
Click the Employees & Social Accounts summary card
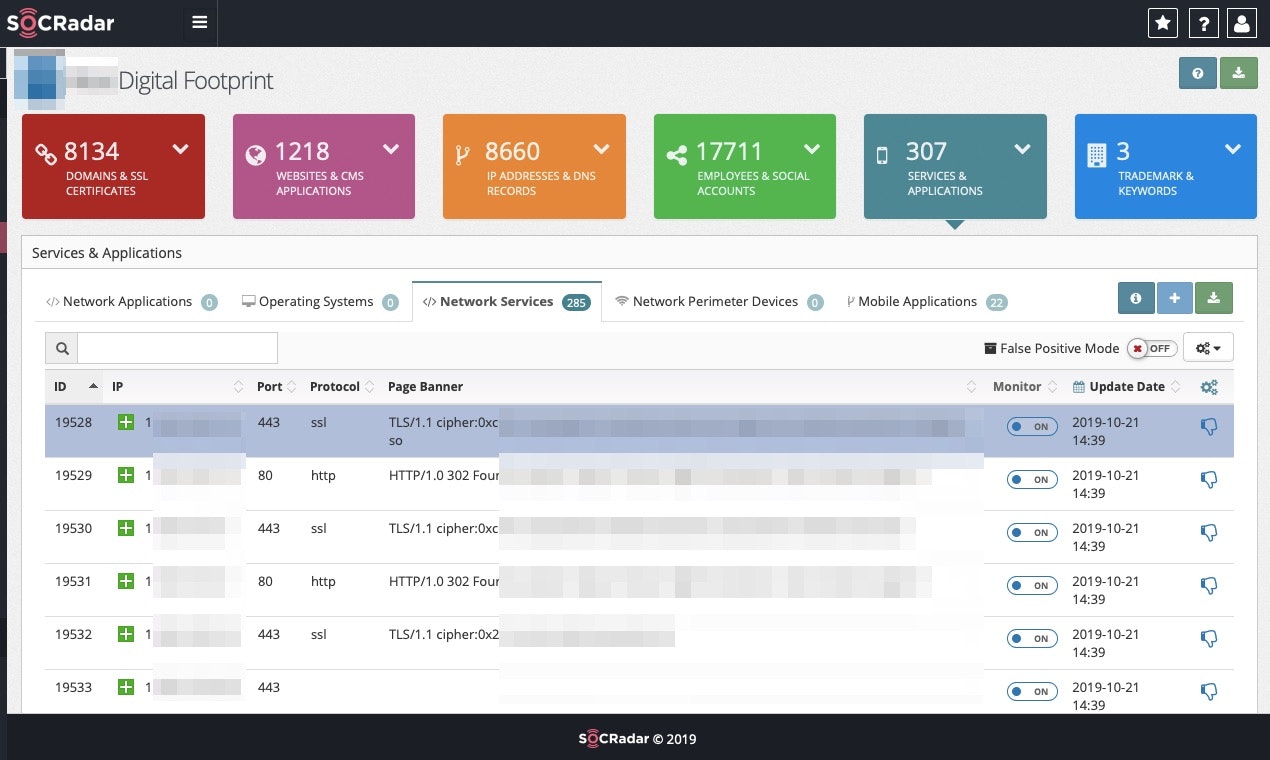744,166
